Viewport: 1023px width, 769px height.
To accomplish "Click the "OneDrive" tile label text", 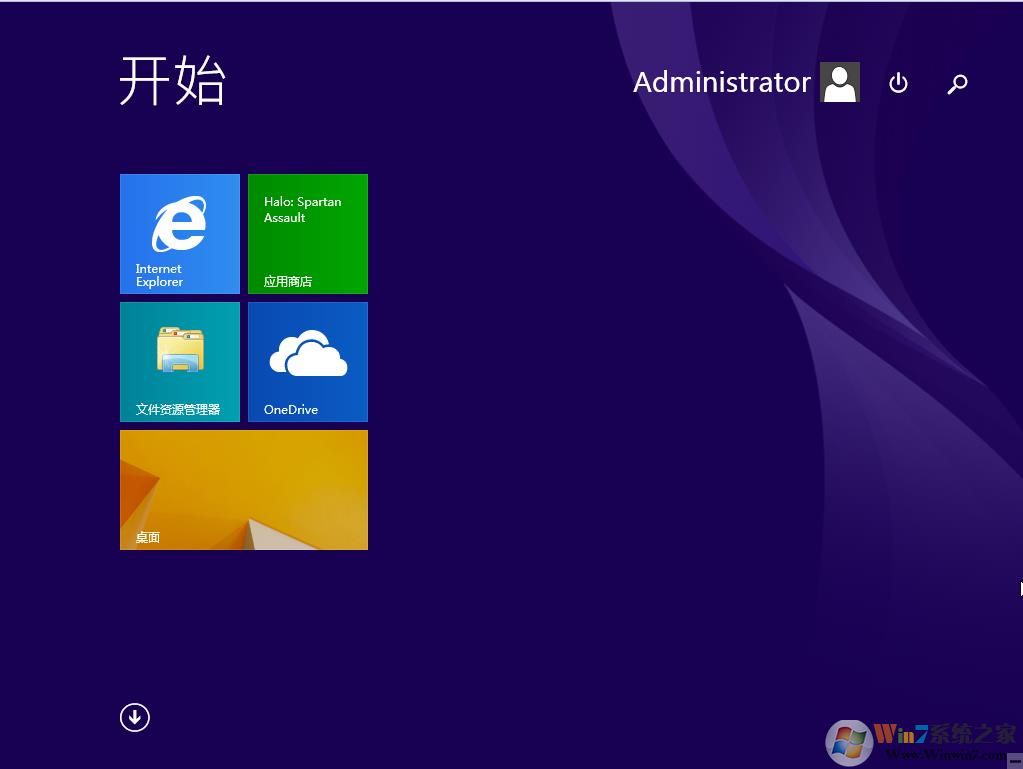I will point(291,409).
